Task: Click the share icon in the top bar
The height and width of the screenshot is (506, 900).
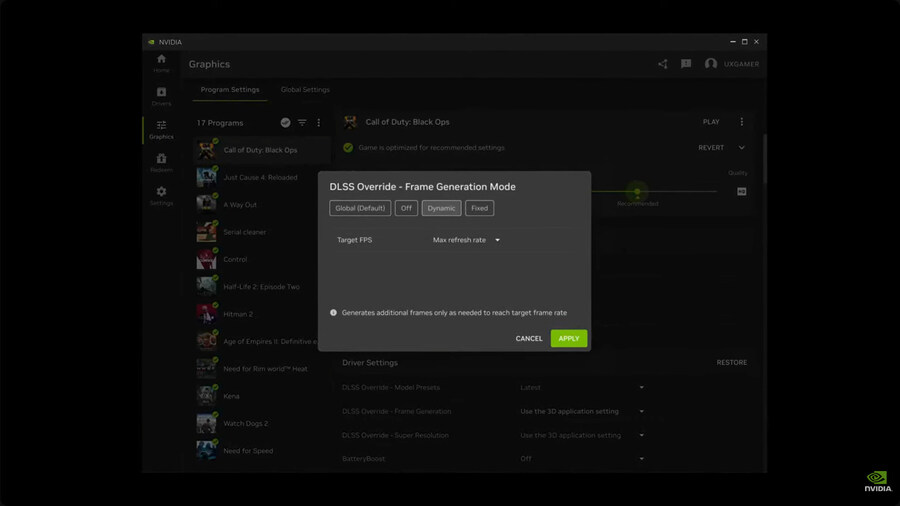Action: pyautogui.click(x=662, y=64)
